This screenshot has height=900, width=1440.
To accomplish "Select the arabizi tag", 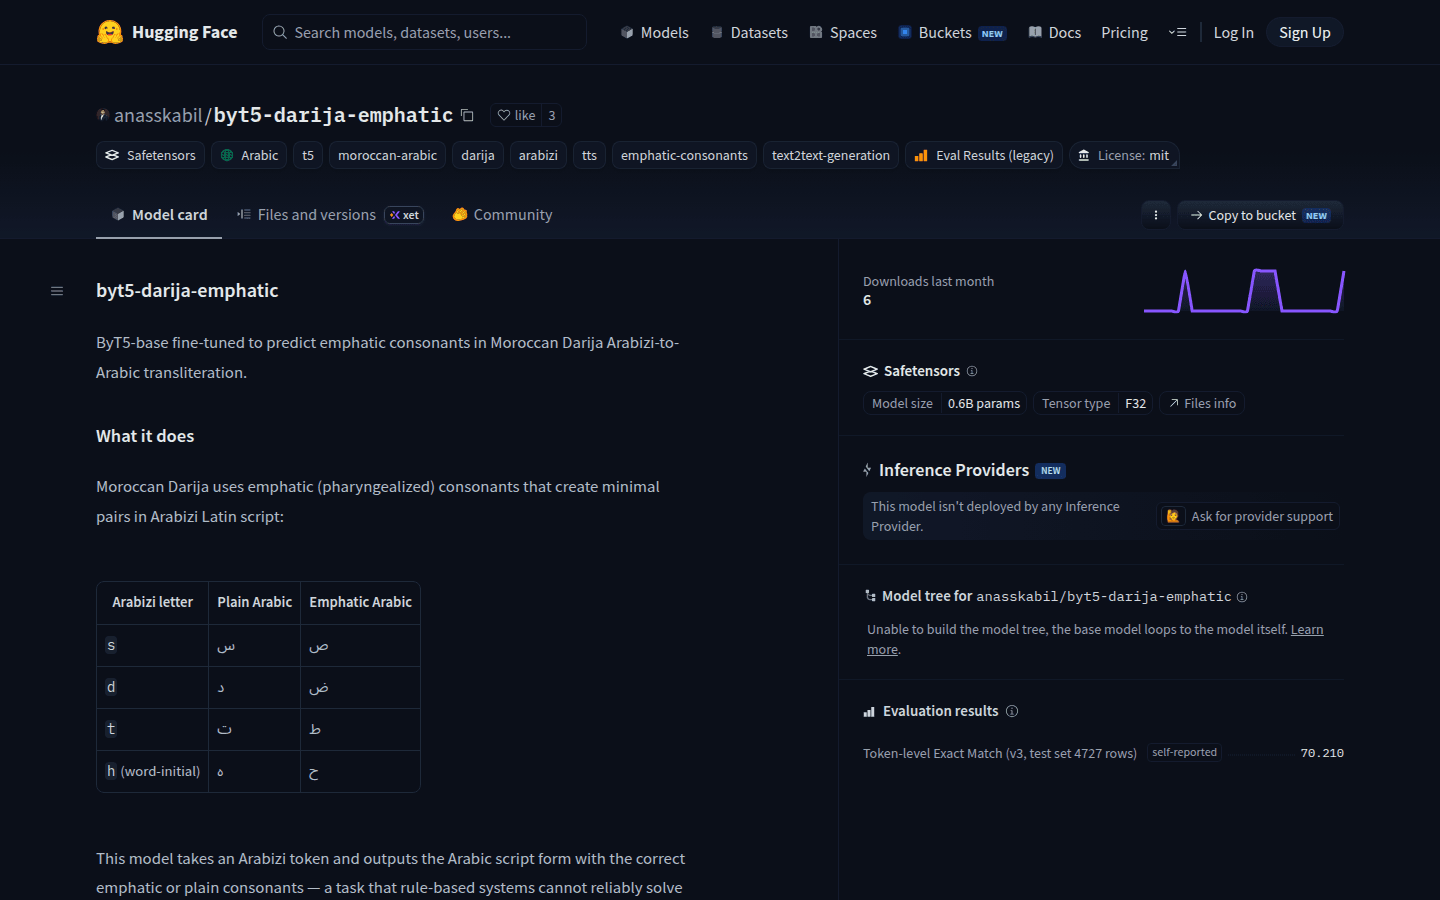I will point(538,155).
